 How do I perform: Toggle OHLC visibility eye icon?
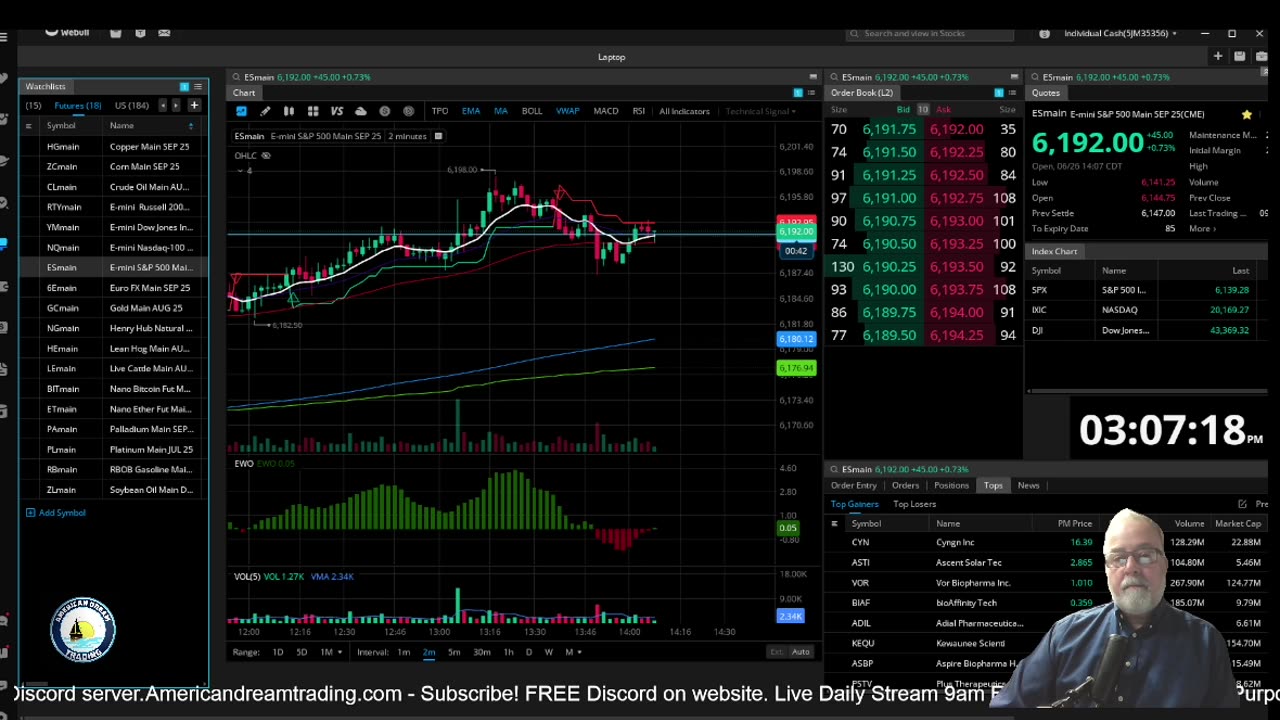point(266,156)
